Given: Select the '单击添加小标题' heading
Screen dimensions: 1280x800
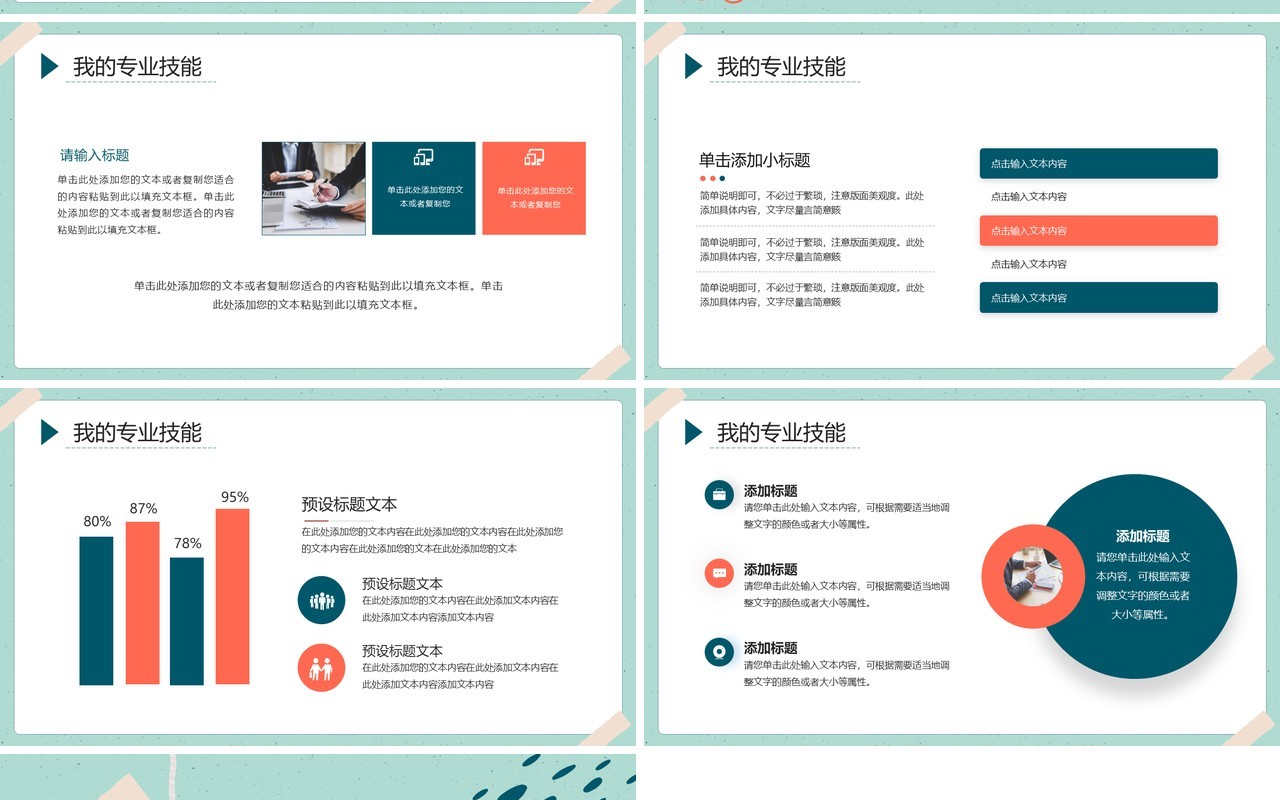Looking at the screenshot, I should (x=754, y=160).
